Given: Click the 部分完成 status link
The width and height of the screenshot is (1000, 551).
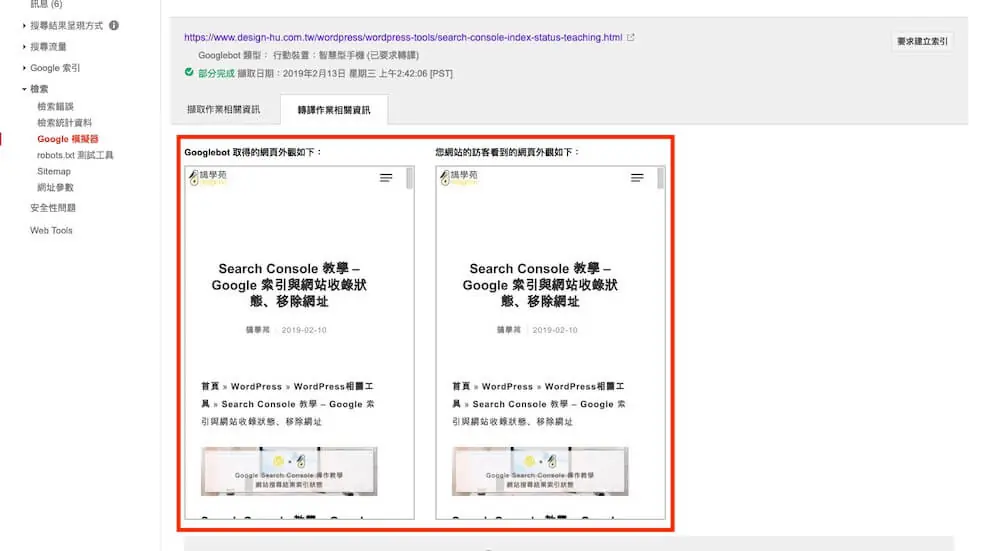Looking at the screenshot, I should pos(216,73).
